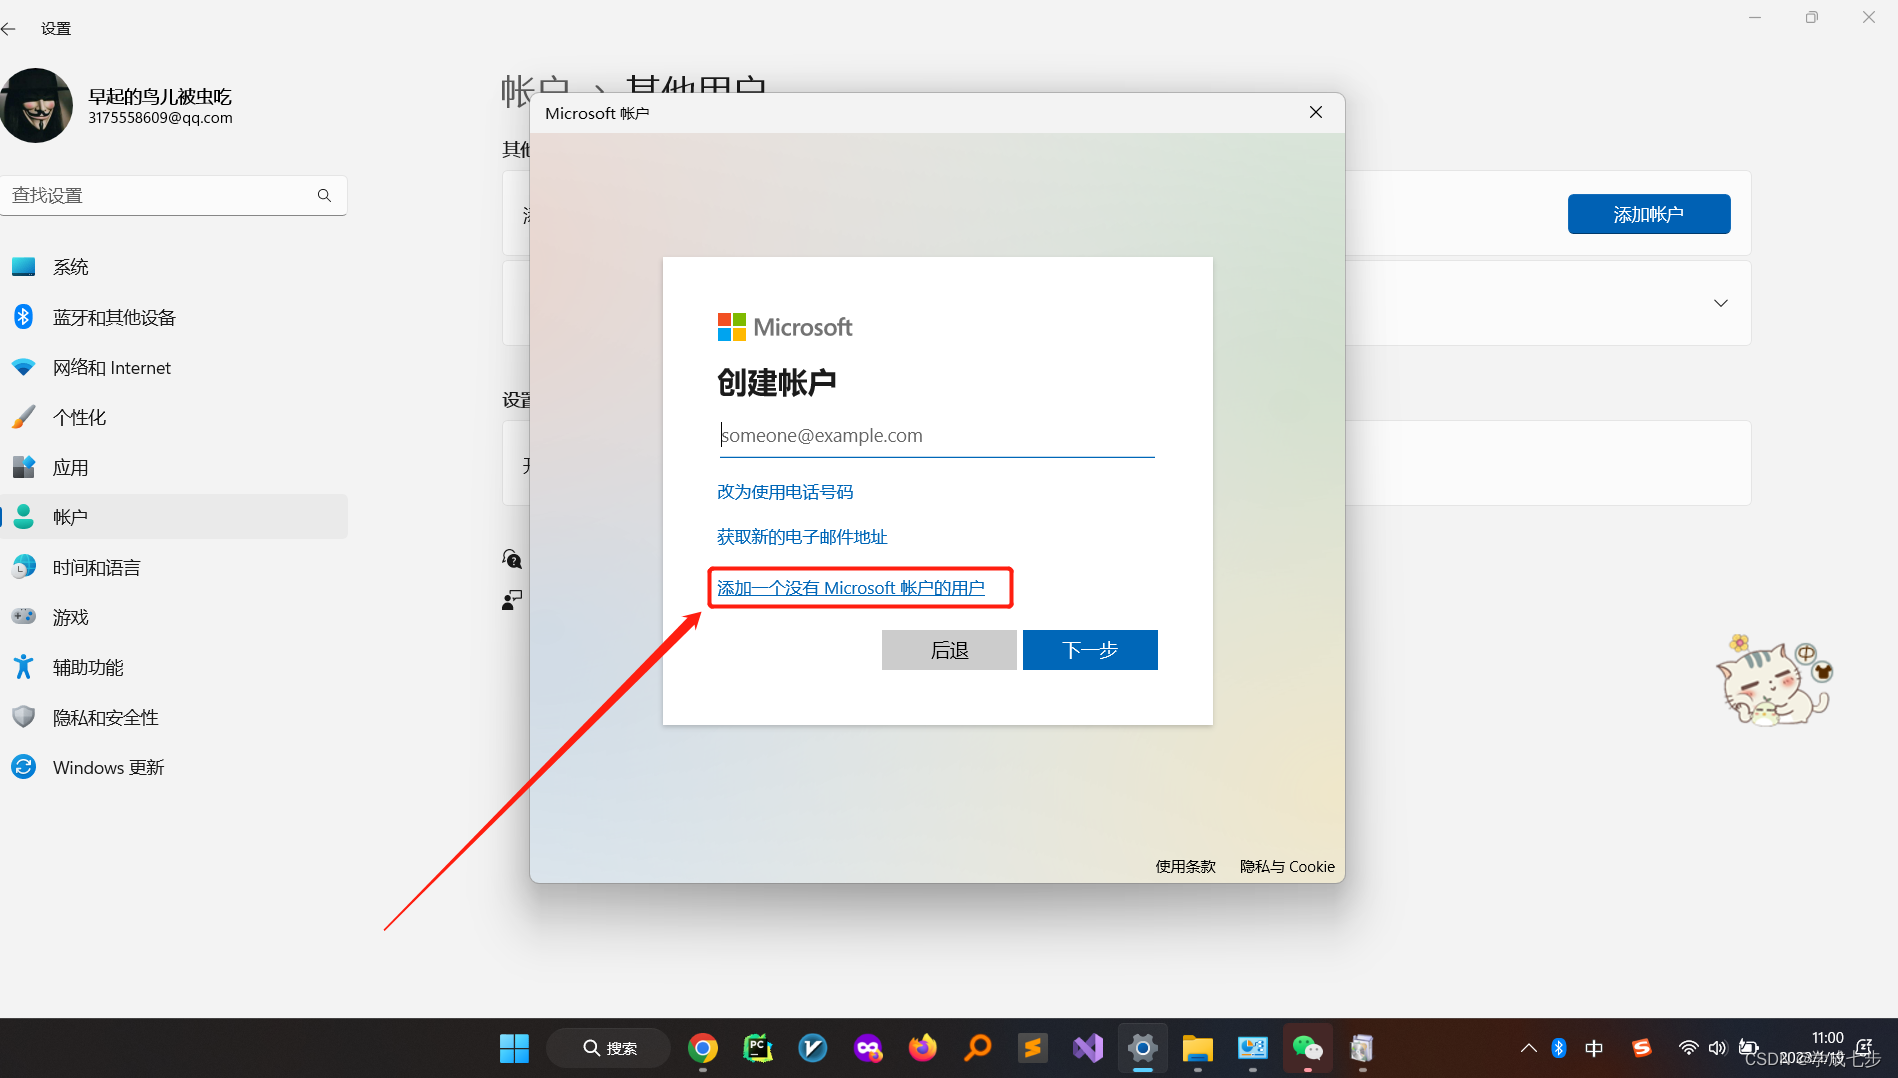Open Sublime Text from taskbar
The height and width of the screenshot is (1078, 1898).
tap(1033, 1048)
